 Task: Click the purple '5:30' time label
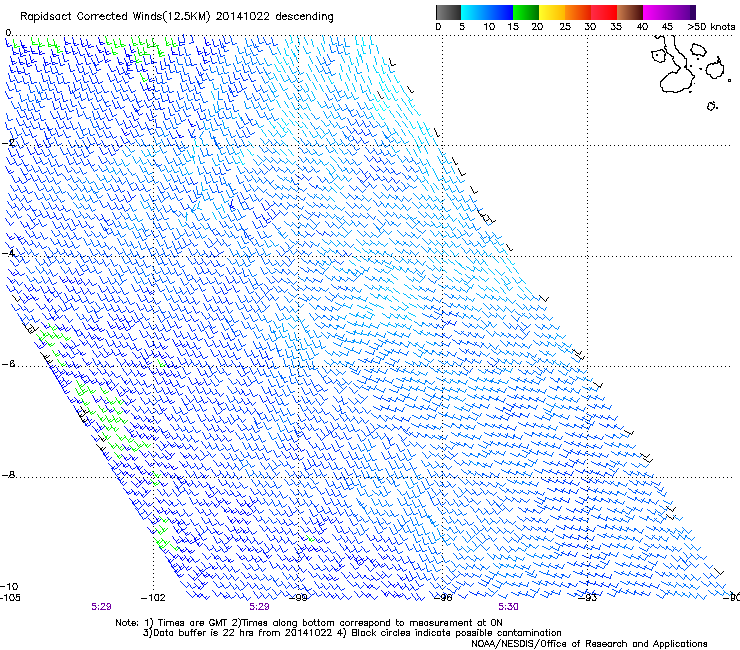[508, 607]
